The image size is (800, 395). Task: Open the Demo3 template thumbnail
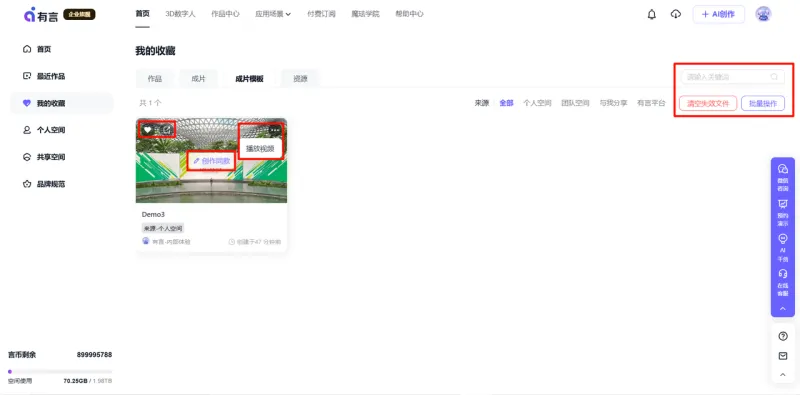click(211, 161)
